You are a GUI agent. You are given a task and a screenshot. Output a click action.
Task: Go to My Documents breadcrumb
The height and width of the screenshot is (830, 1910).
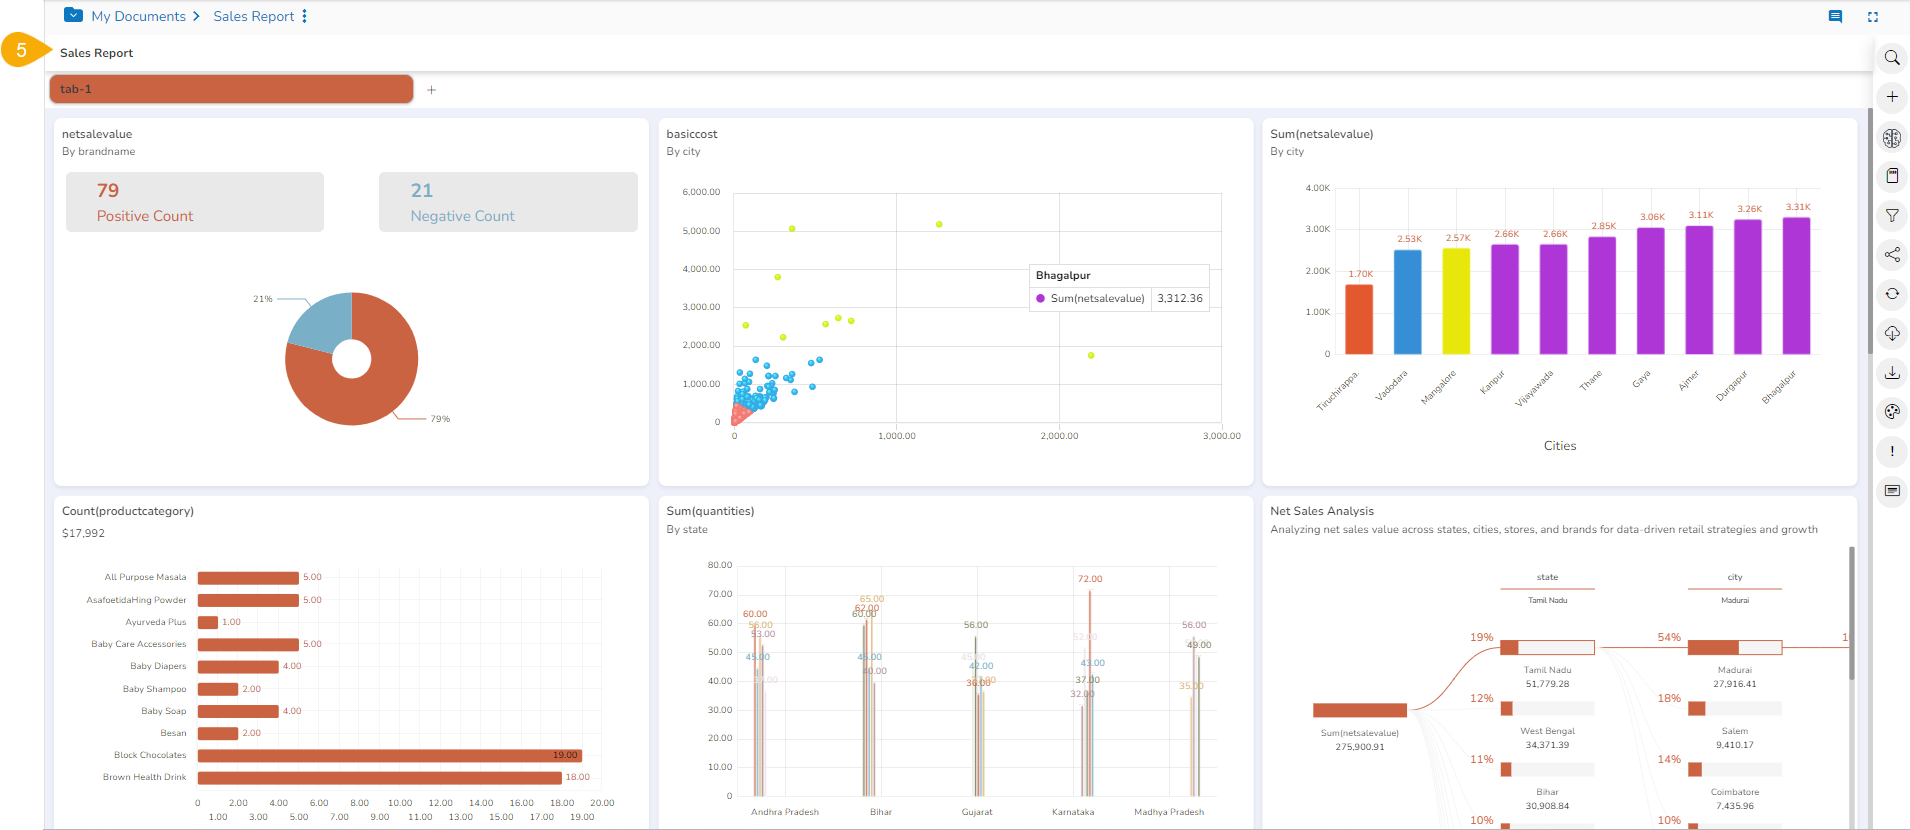pyautogui.click(x=138, y=16)
